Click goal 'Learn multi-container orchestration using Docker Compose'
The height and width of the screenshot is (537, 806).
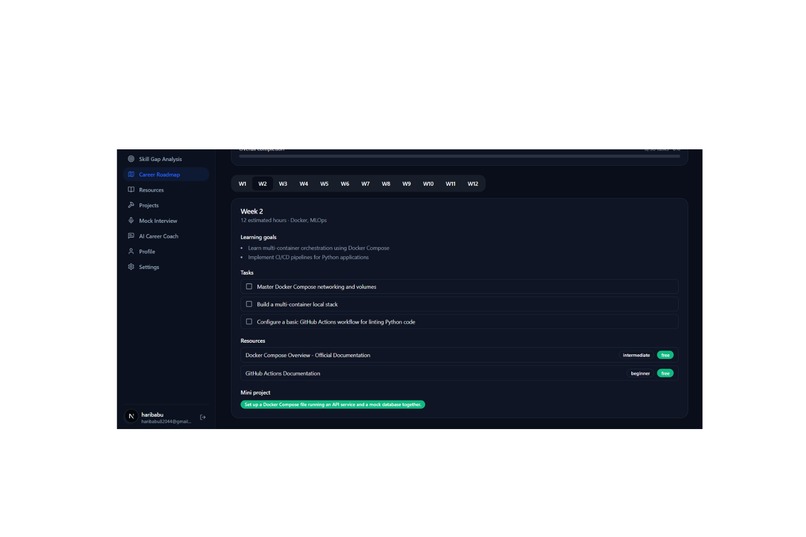pyautogui.click(x=319, y=248)
